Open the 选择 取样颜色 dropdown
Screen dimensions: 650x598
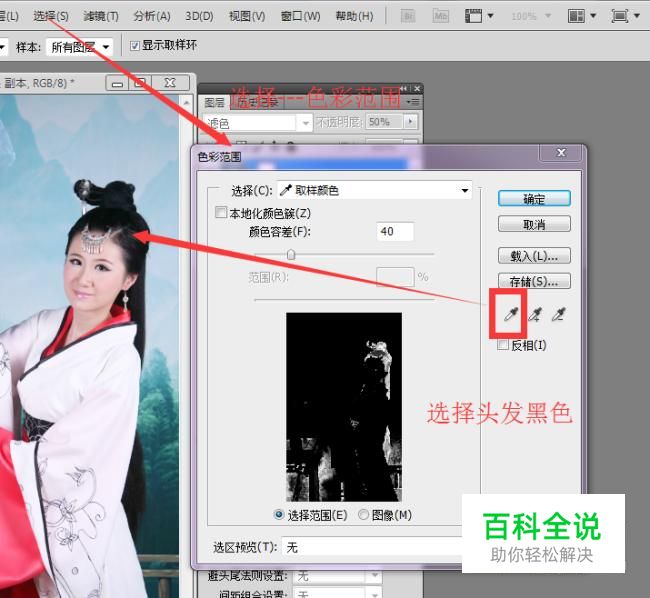tap(374, 191)
